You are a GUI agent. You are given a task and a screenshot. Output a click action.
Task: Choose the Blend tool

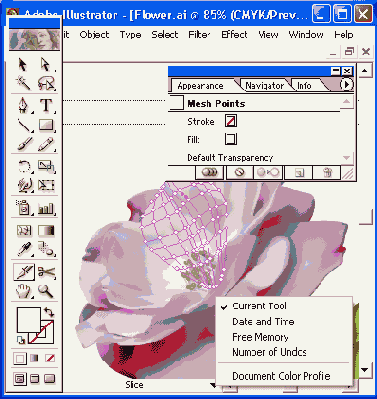(46, 249)
